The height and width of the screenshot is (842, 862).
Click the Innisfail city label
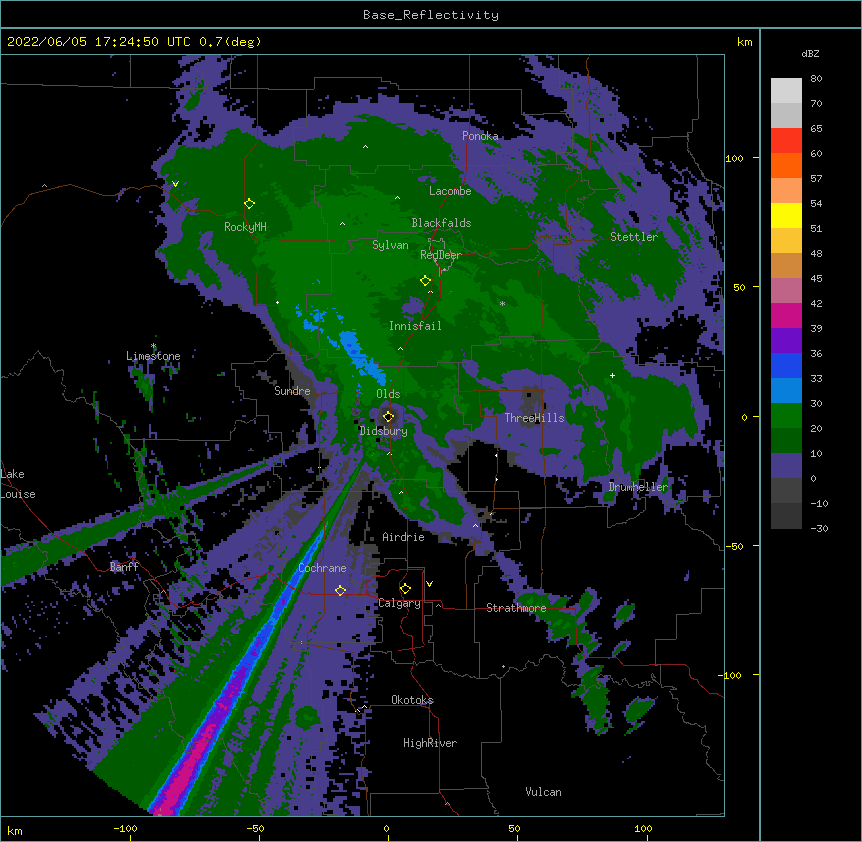(415, 326)
